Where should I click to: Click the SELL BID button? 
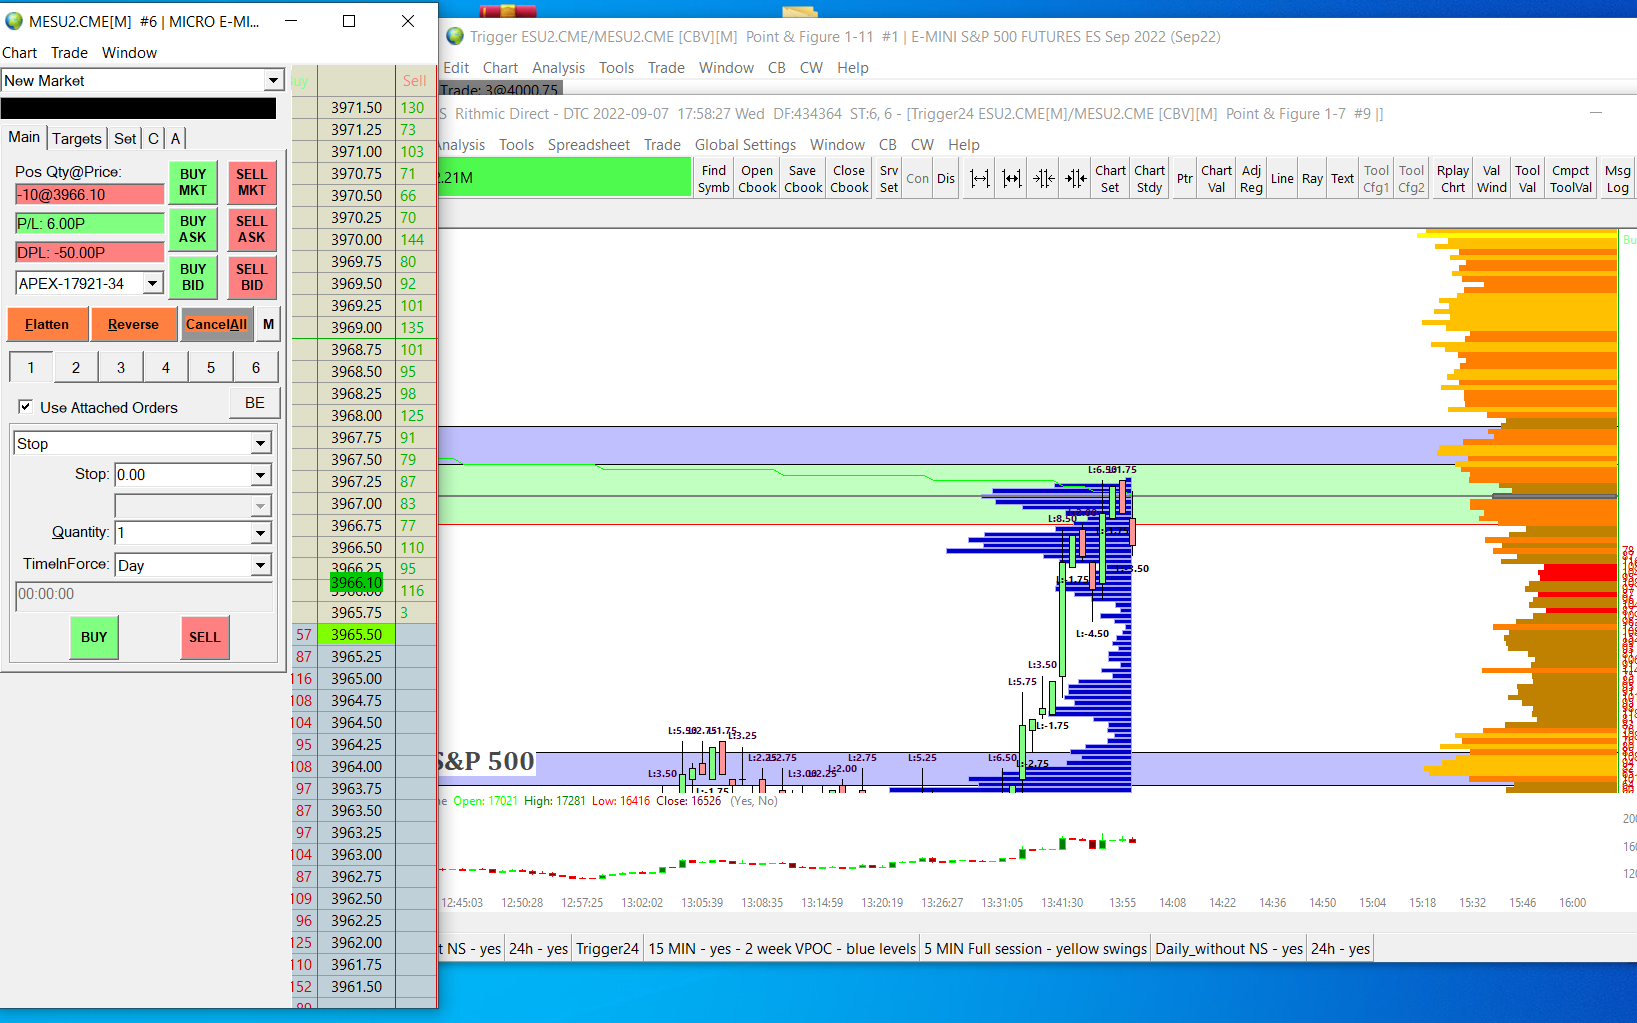(x=252, y=277)
